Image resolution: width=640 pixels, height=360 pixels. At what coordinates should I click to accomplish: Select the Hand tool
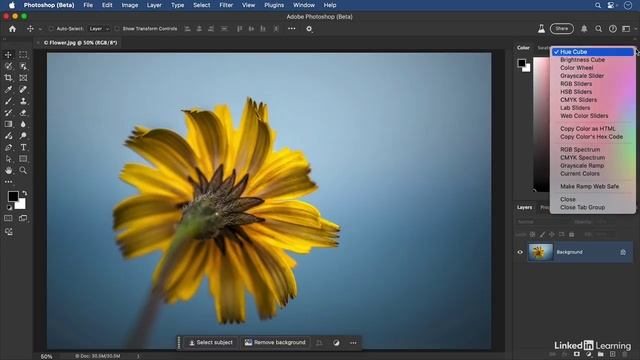coord(8,171)
